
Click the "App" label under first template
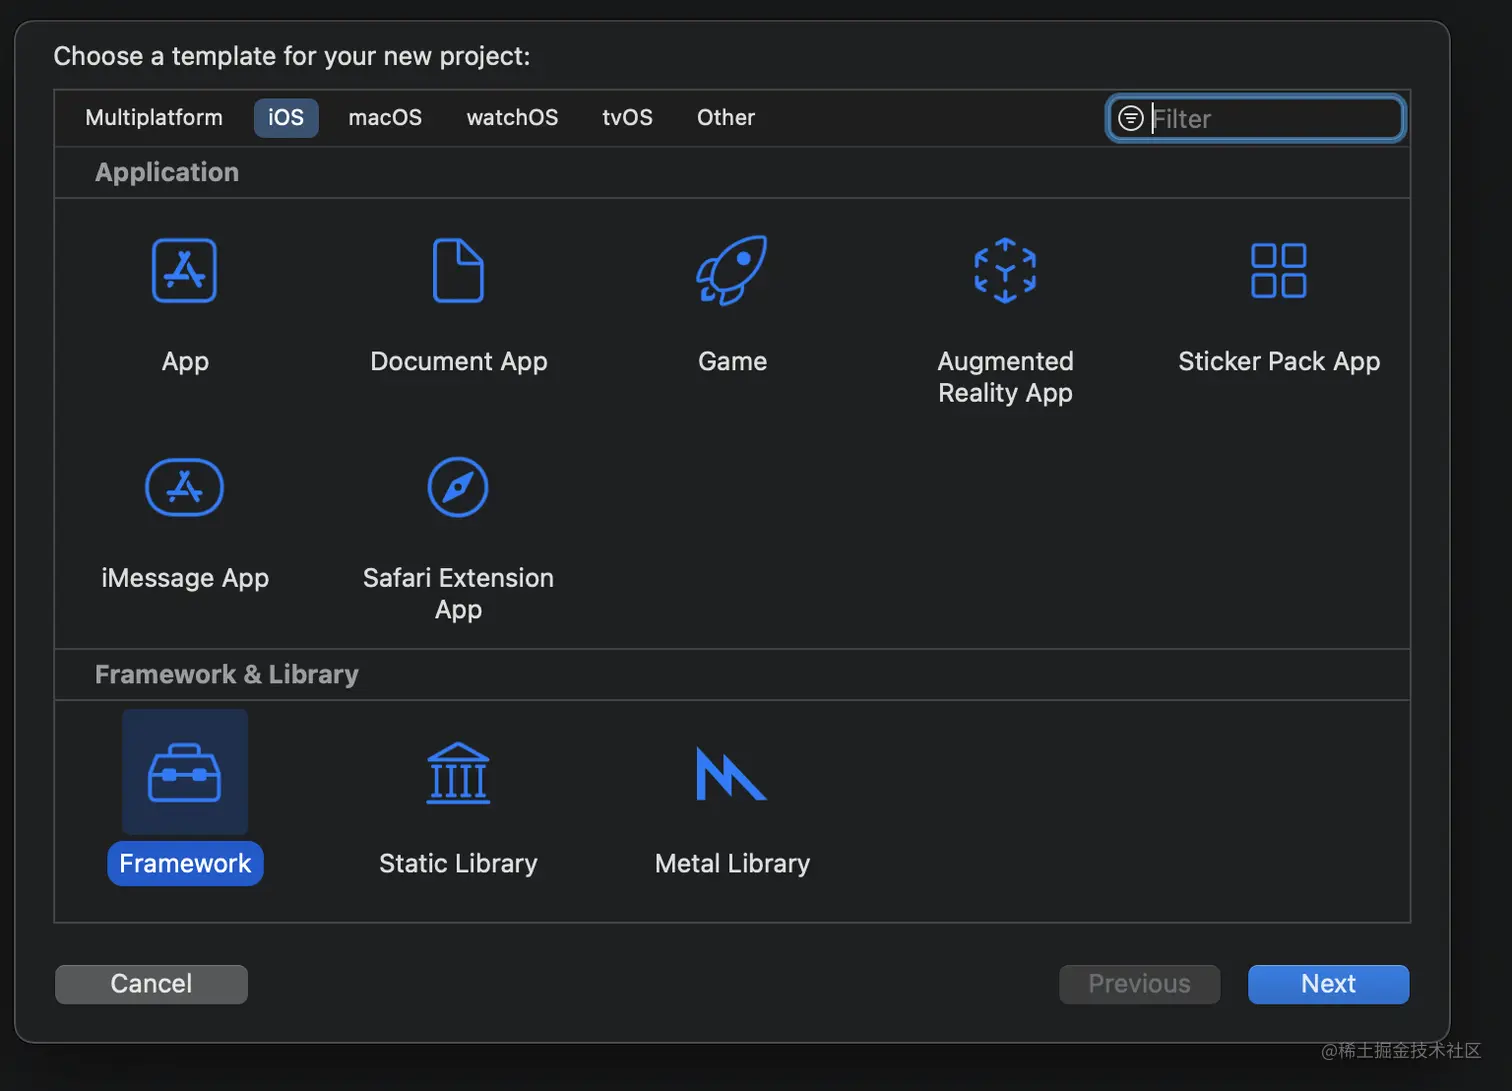click(185, 361)
